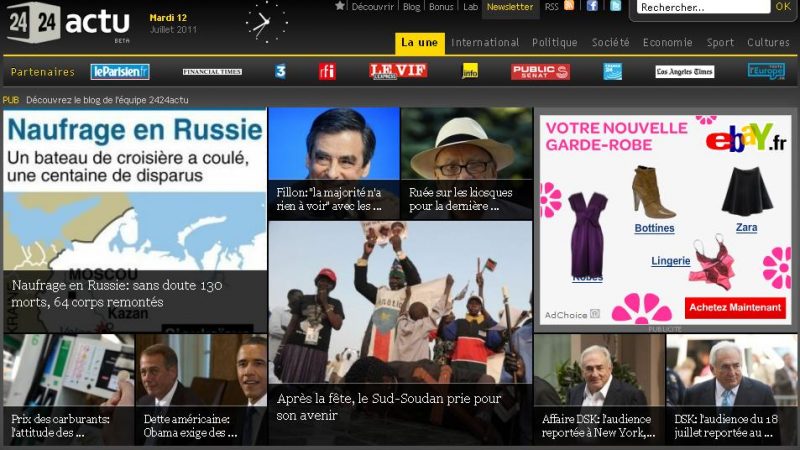Click the Mardi 12 date text
This screenshot has height=450, width=800.
click(168, 17)
